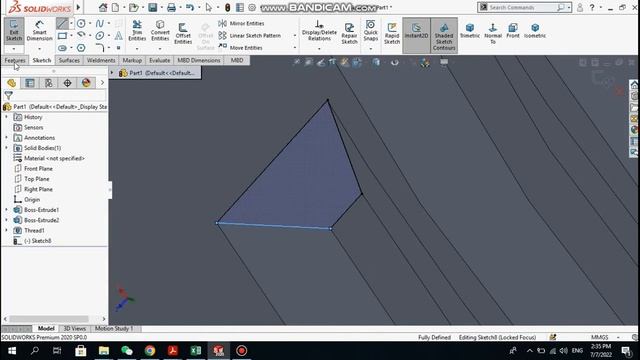640x360 pixels.
Task: Open Quick Snaps tool
Action: (x=371, y=31)
